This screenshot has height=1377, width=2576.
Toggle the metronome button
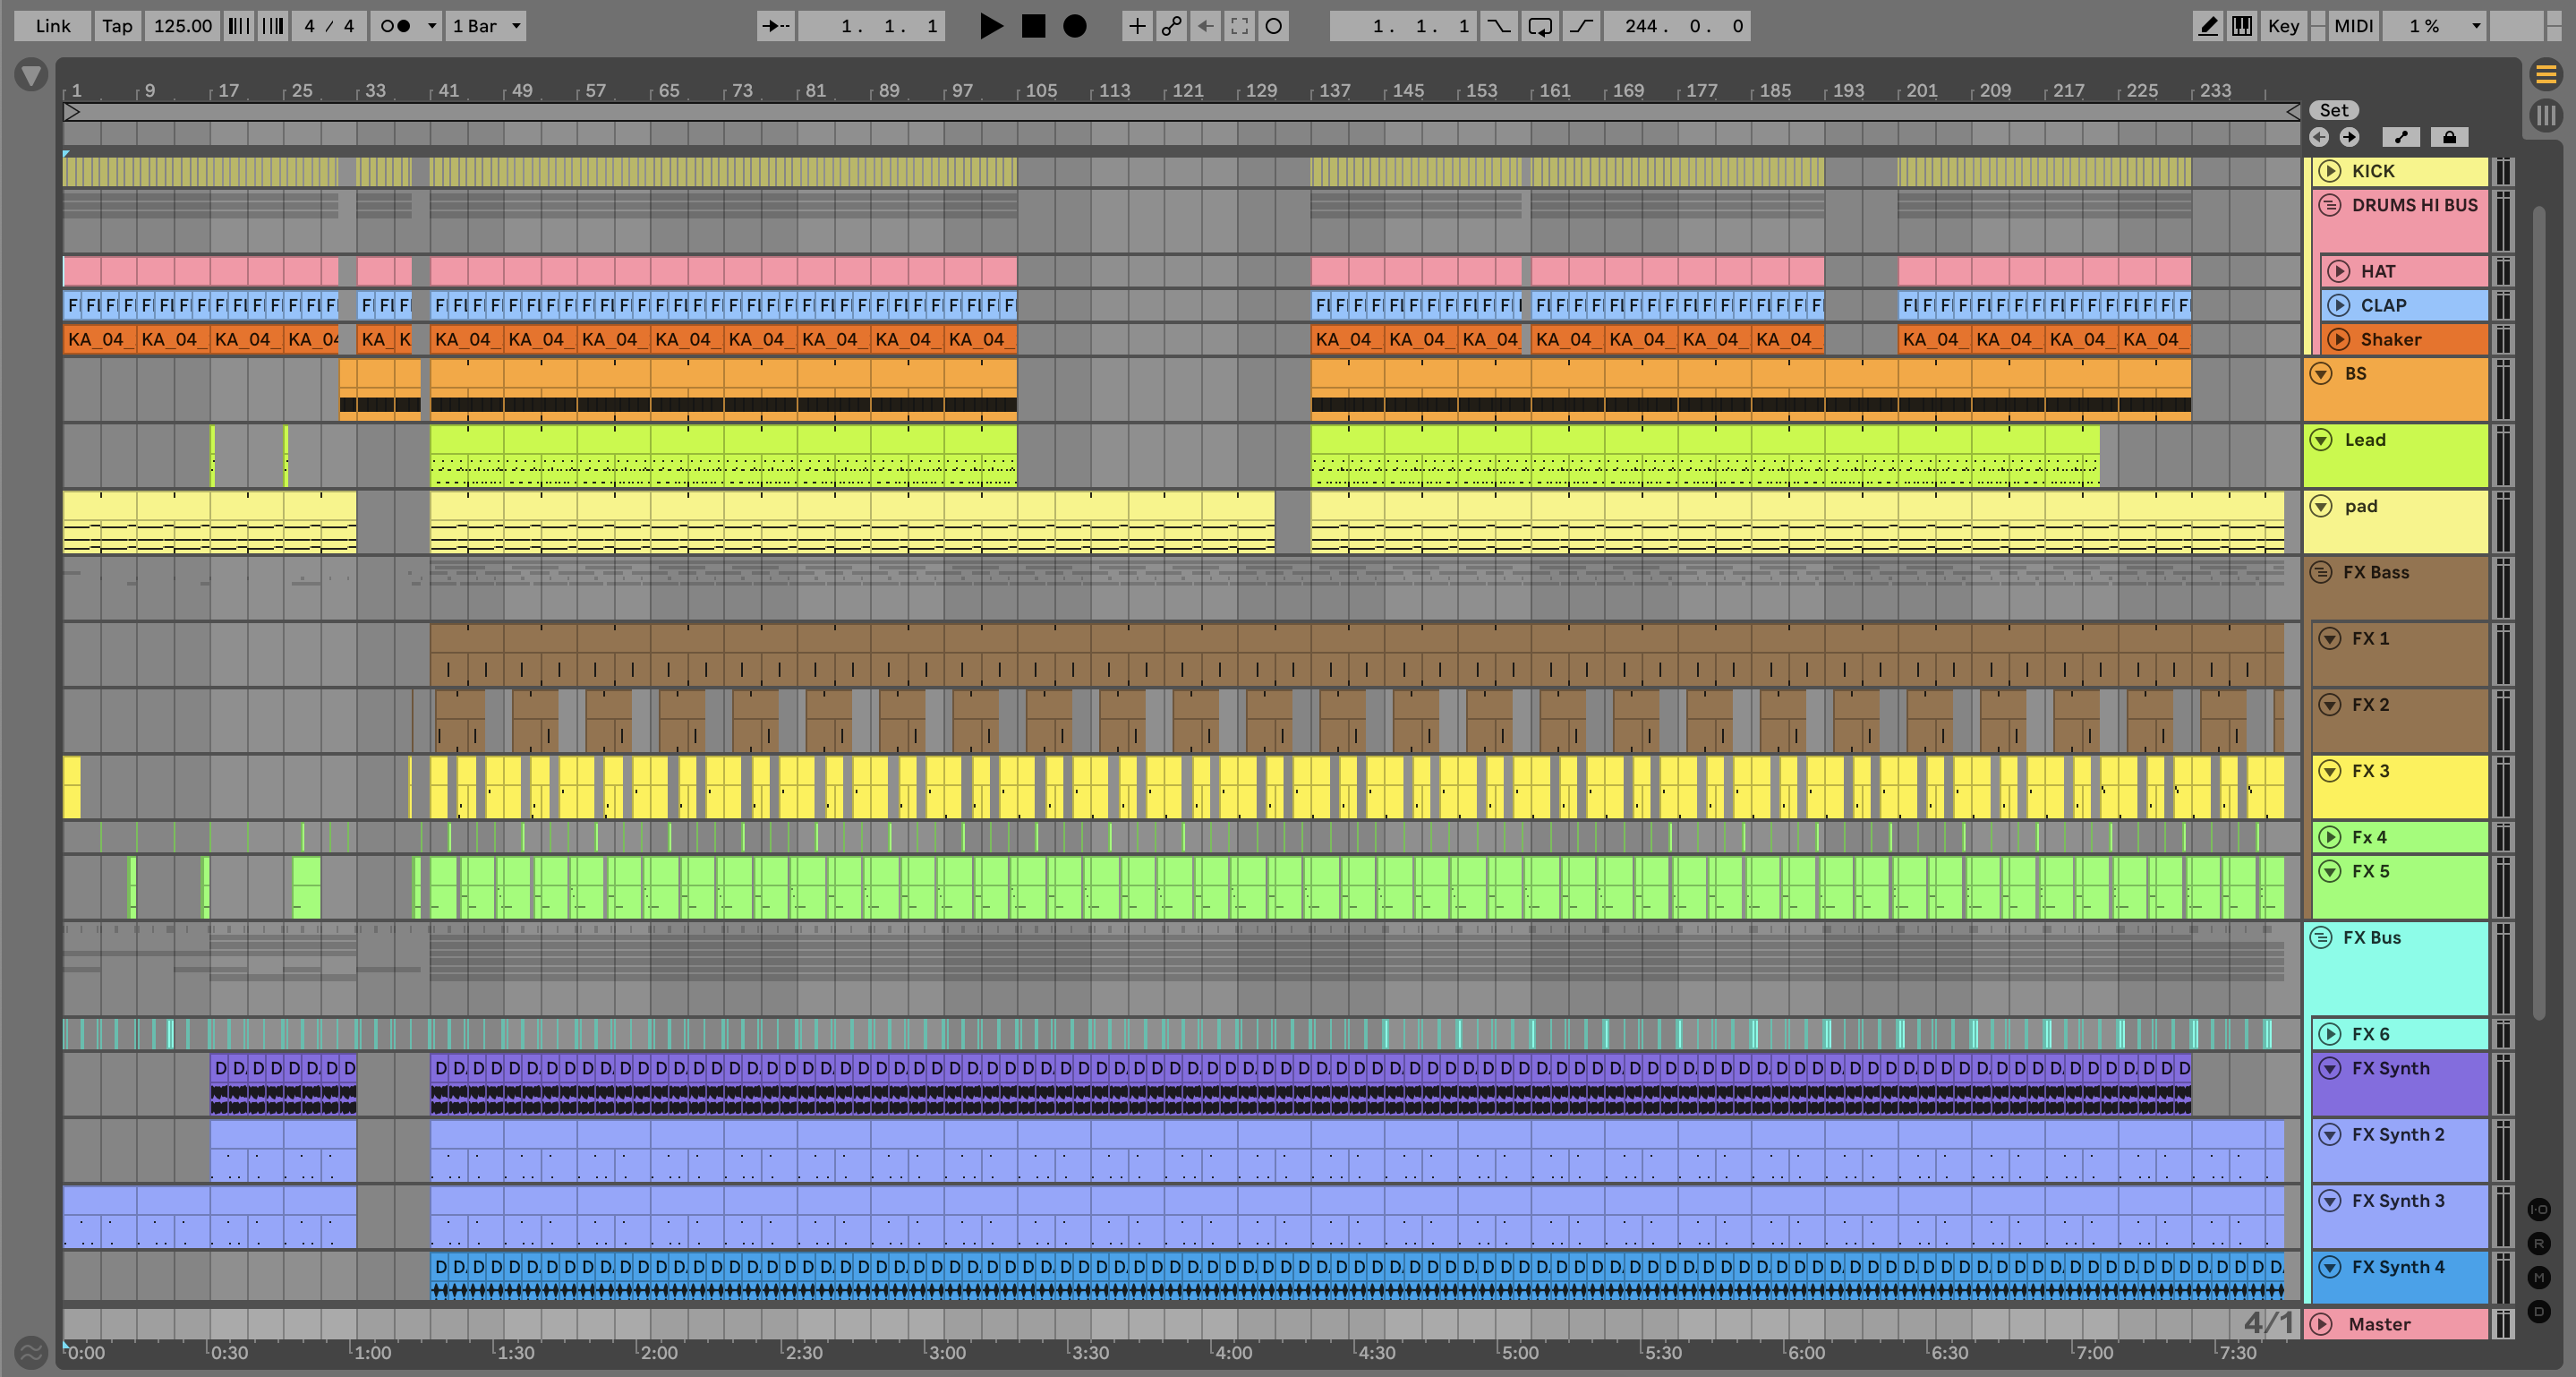point(396,26)
